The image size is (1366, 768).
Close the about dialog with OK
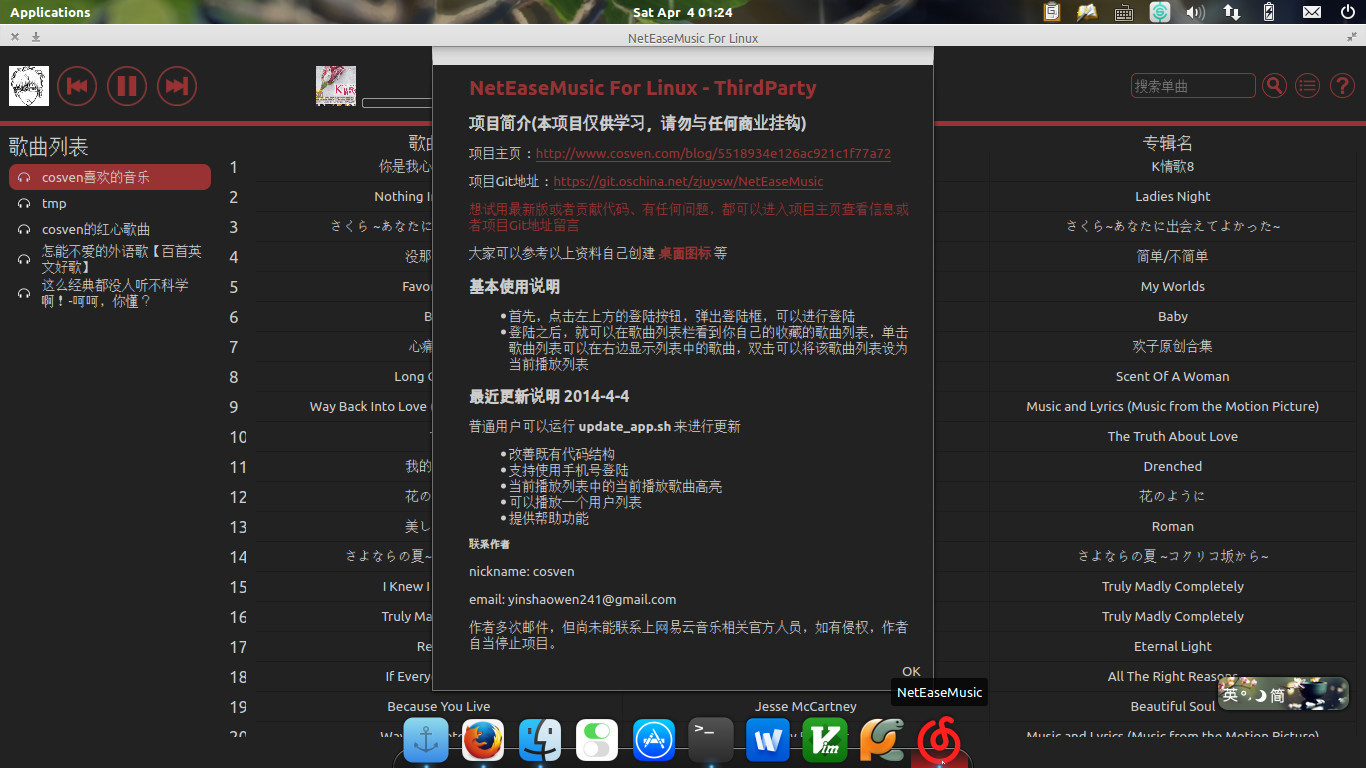click(911, 671)
